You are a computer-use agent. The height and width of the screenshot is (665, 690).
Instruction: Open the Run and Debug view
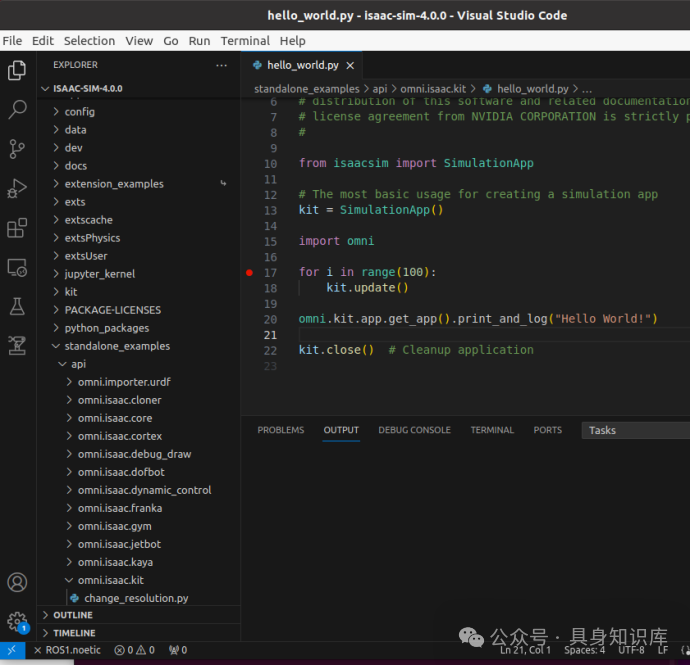click(17, 188)
